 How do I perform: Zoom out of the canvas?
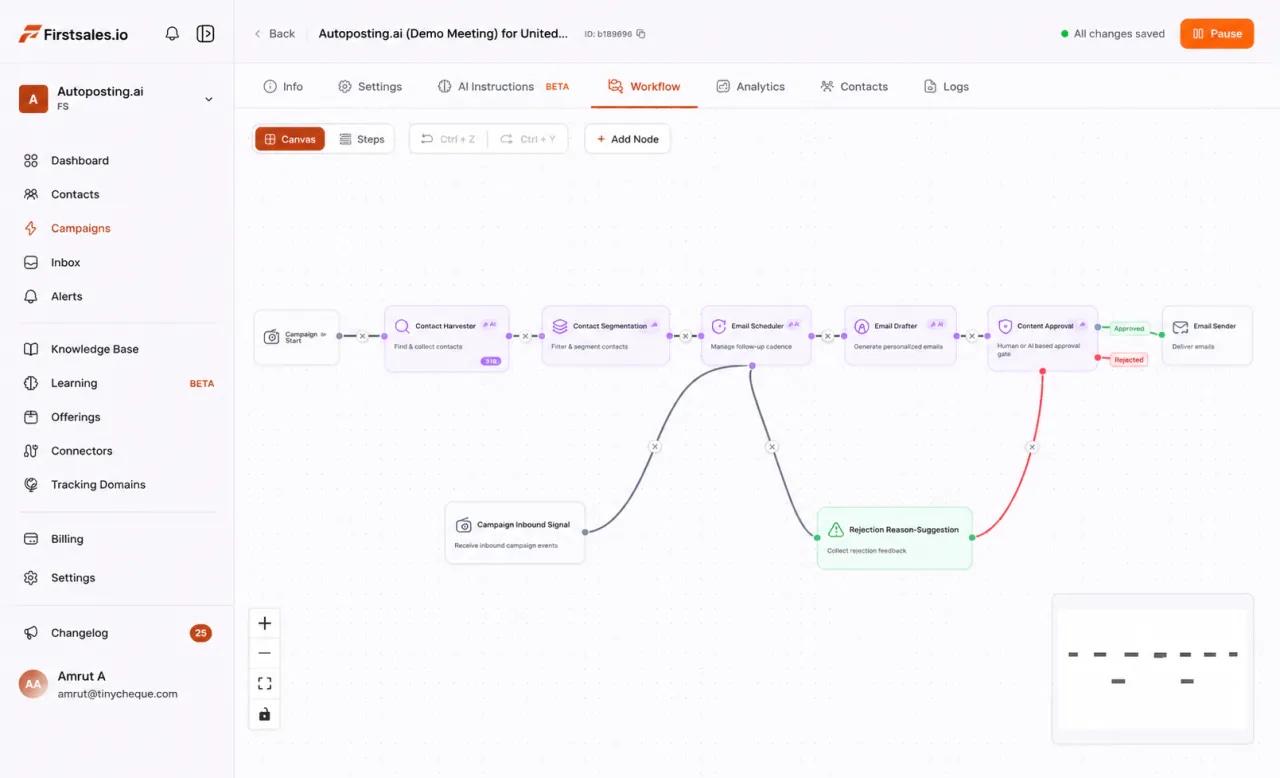264,653
